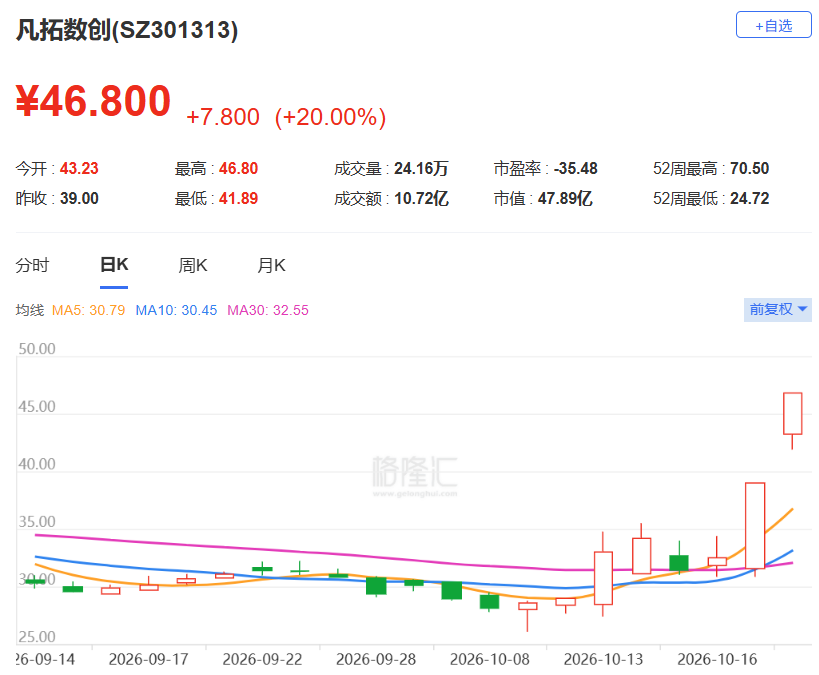
Task: Open the 月K monthly chart tab
Action: coord(271,265)
